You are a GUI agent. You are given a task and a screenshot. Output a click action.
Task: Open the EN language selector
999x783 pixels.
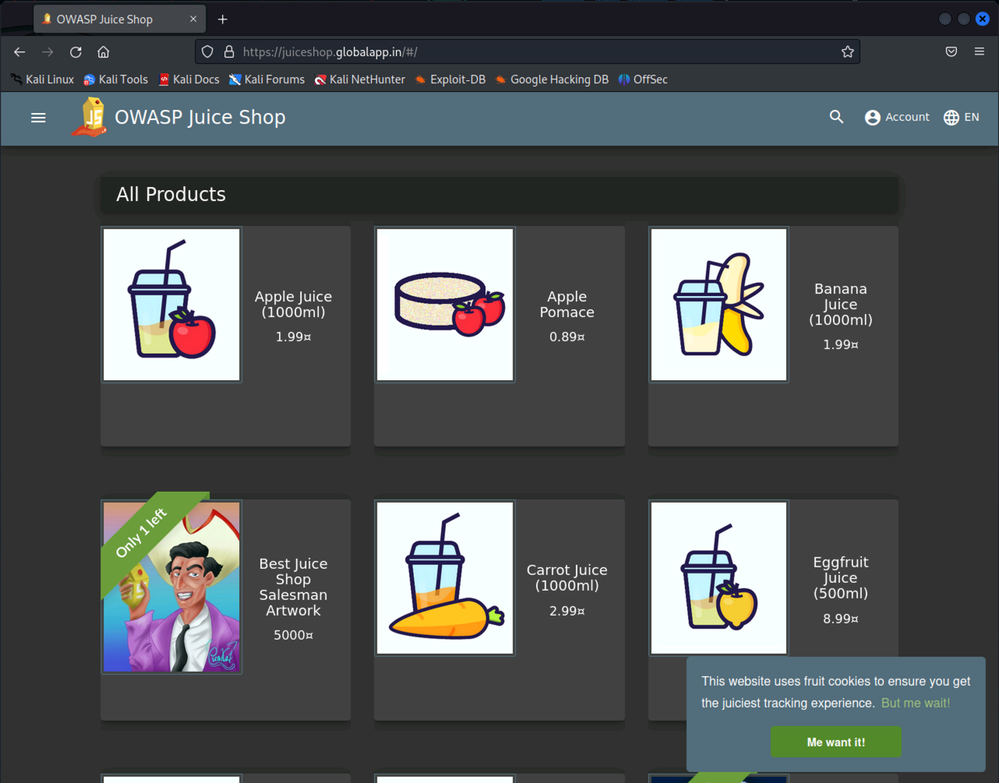[x=961, y=117]
